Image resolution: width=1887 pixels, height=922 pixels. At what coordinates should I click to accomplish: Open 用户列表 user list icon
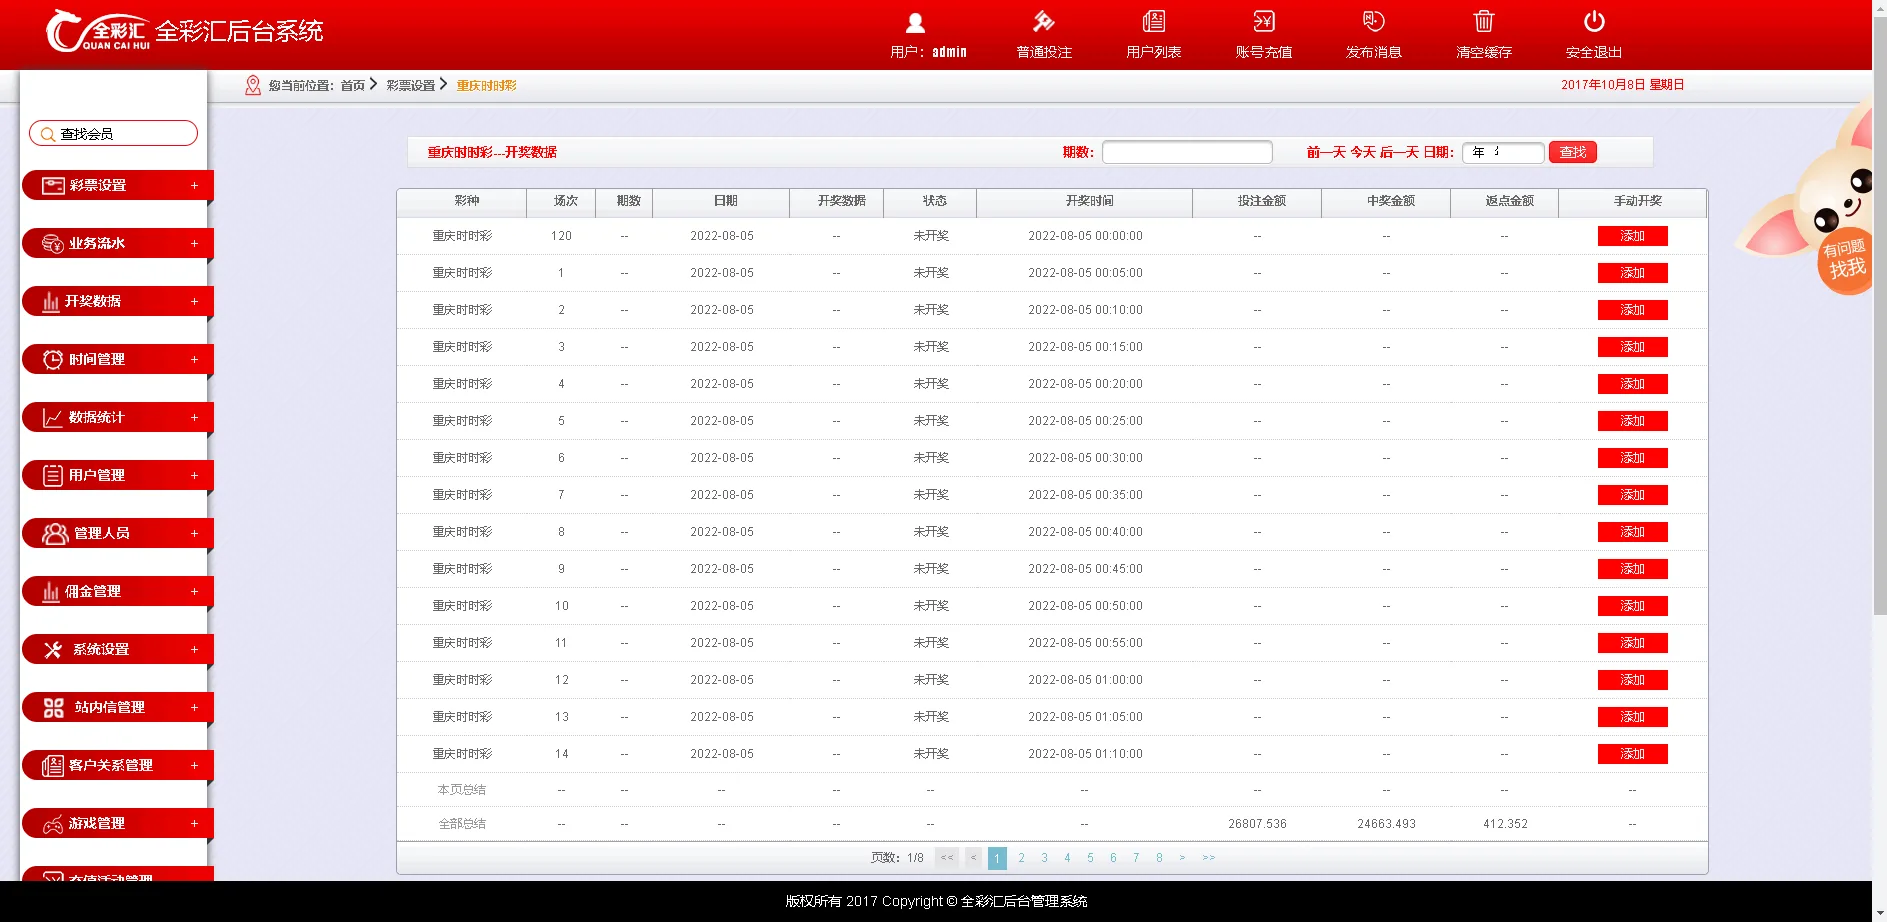[1153, 21]
